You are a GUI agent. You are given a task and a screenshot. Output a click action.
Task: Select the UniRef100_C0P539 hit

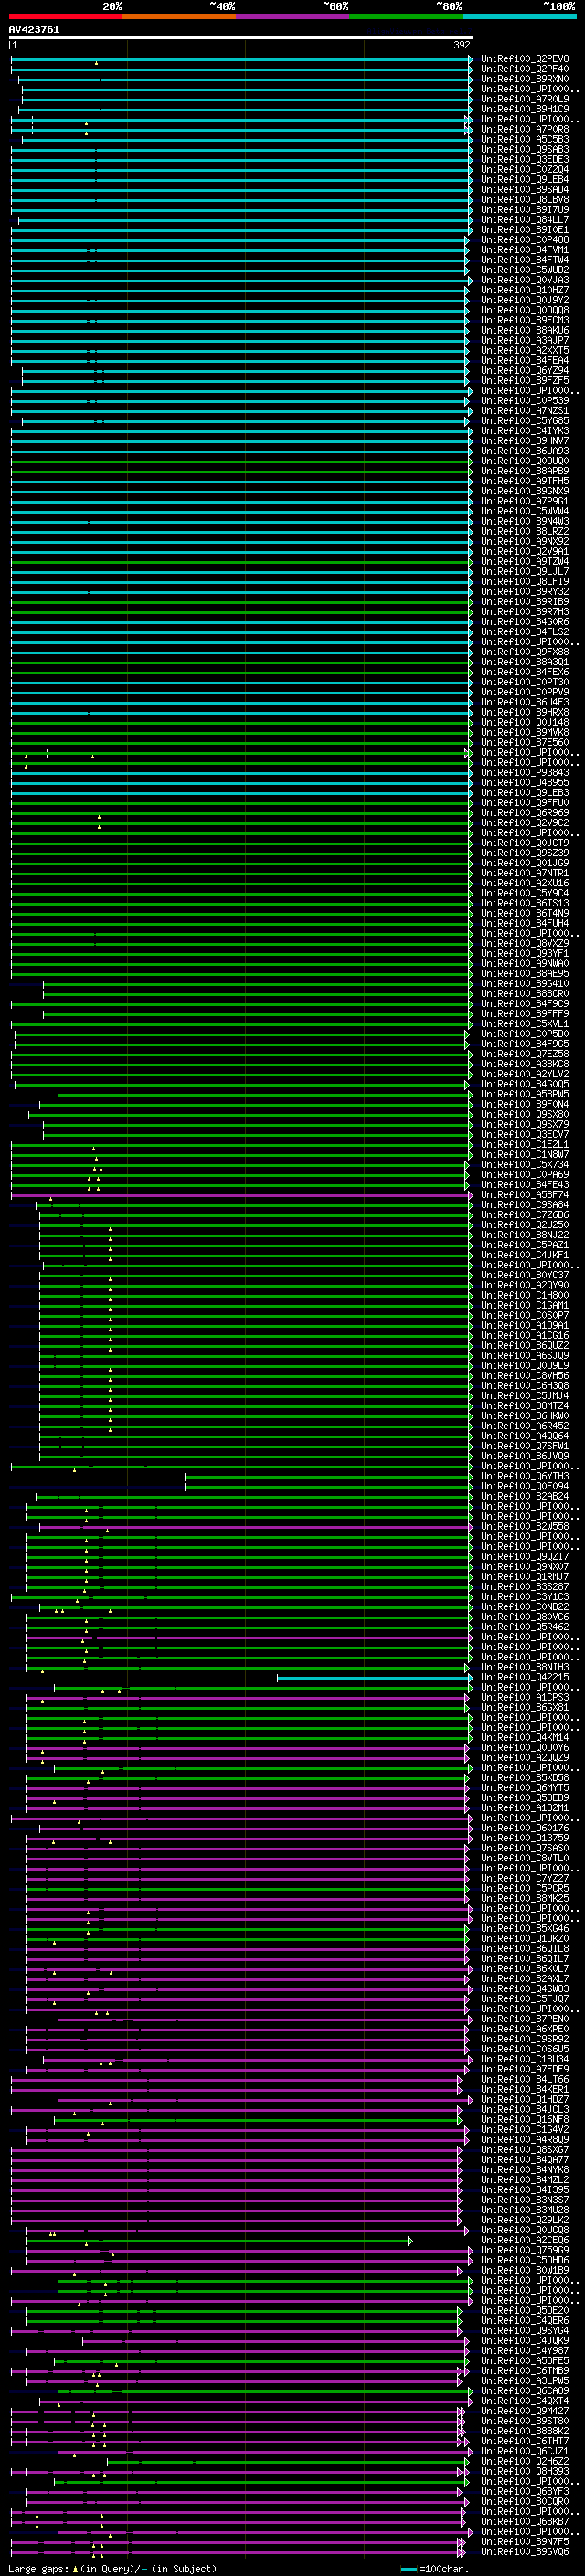(x=525, y=401)
